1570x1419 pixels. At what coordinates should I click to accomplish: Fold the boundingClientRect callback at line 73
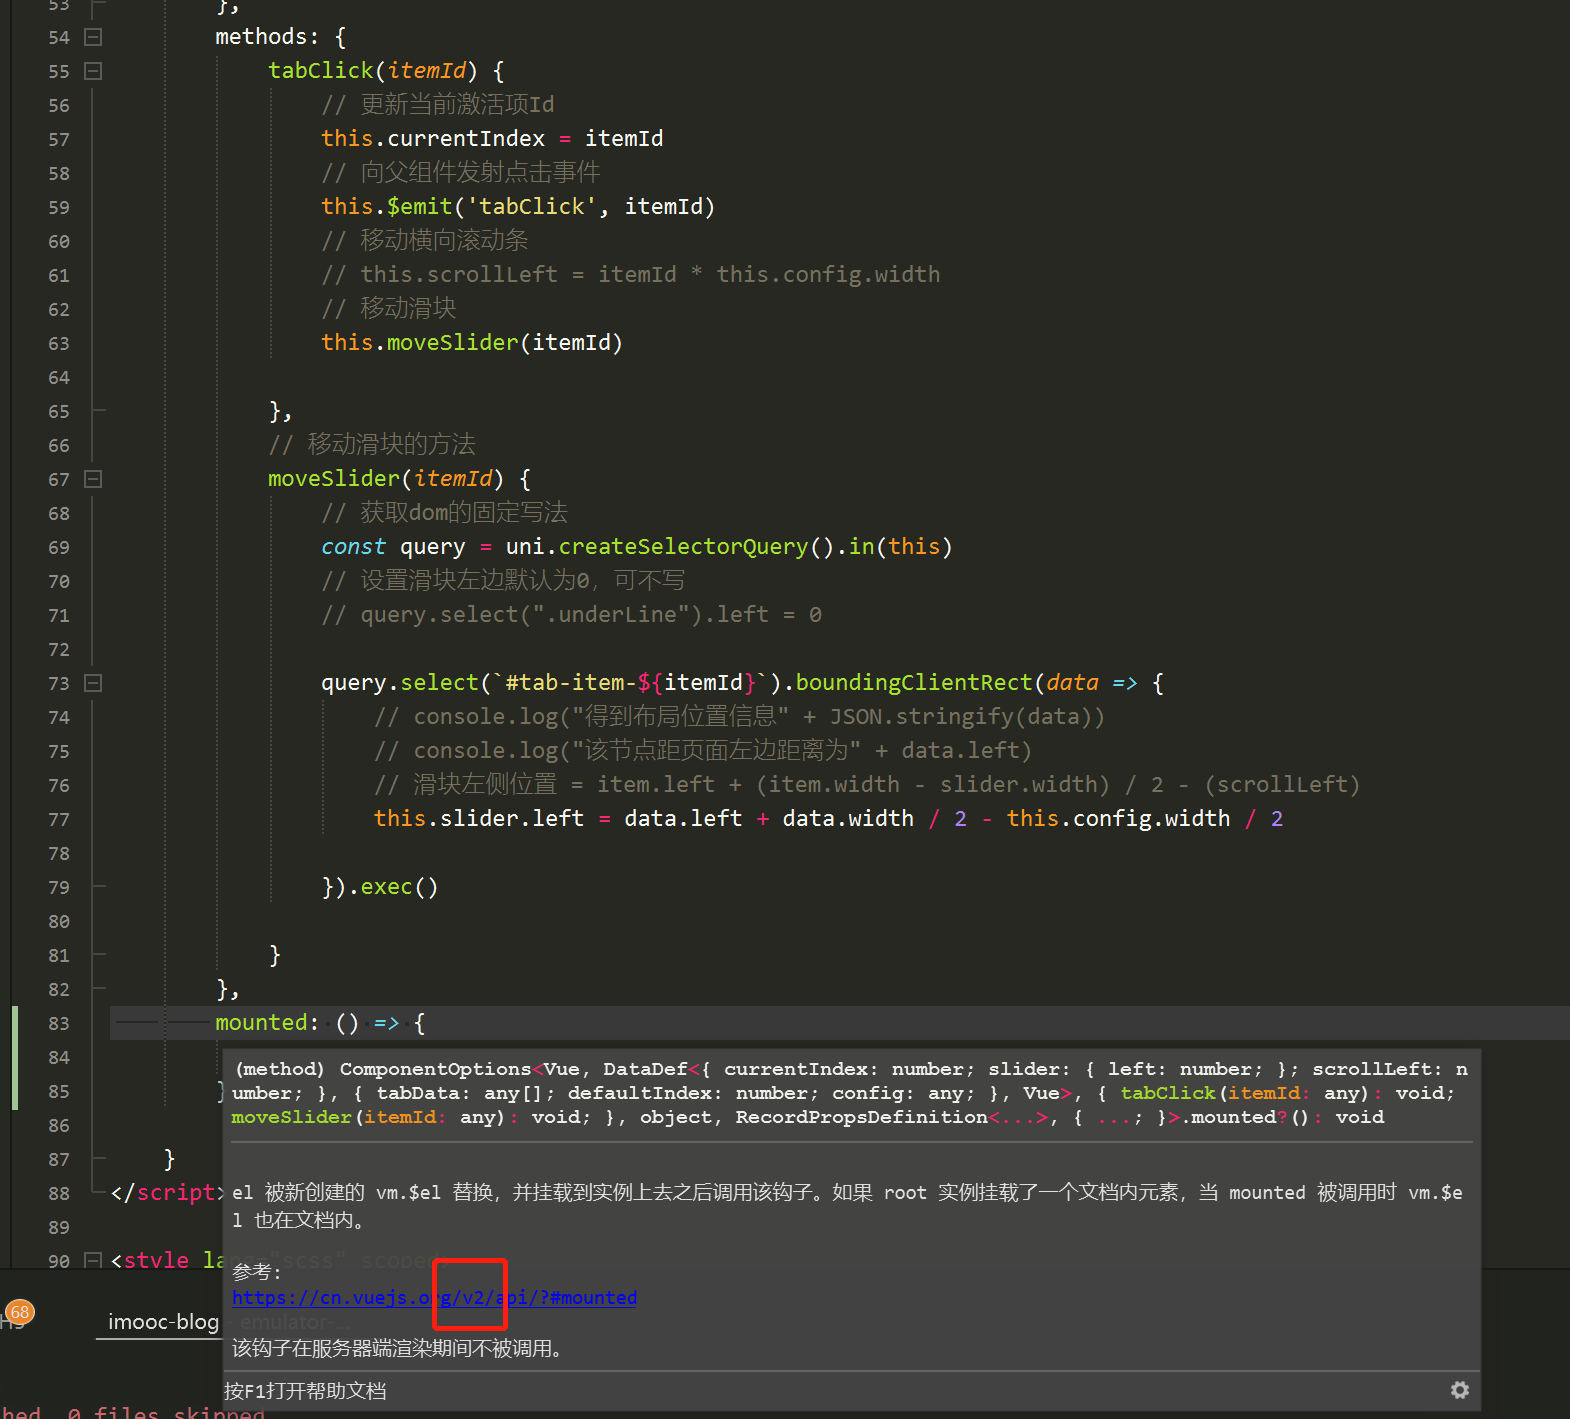pyautogui.click(x=93, y=683)
